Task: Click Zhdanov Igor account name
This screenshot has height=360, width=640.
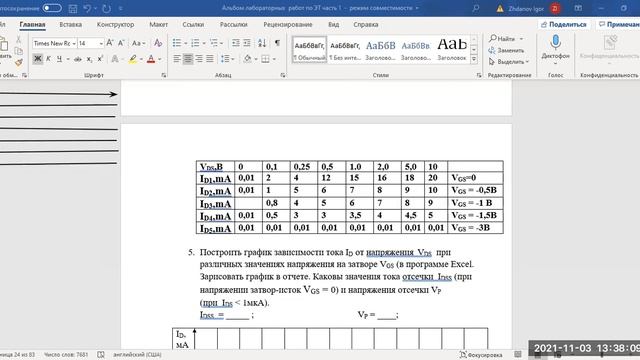Action: click(526, 8)
